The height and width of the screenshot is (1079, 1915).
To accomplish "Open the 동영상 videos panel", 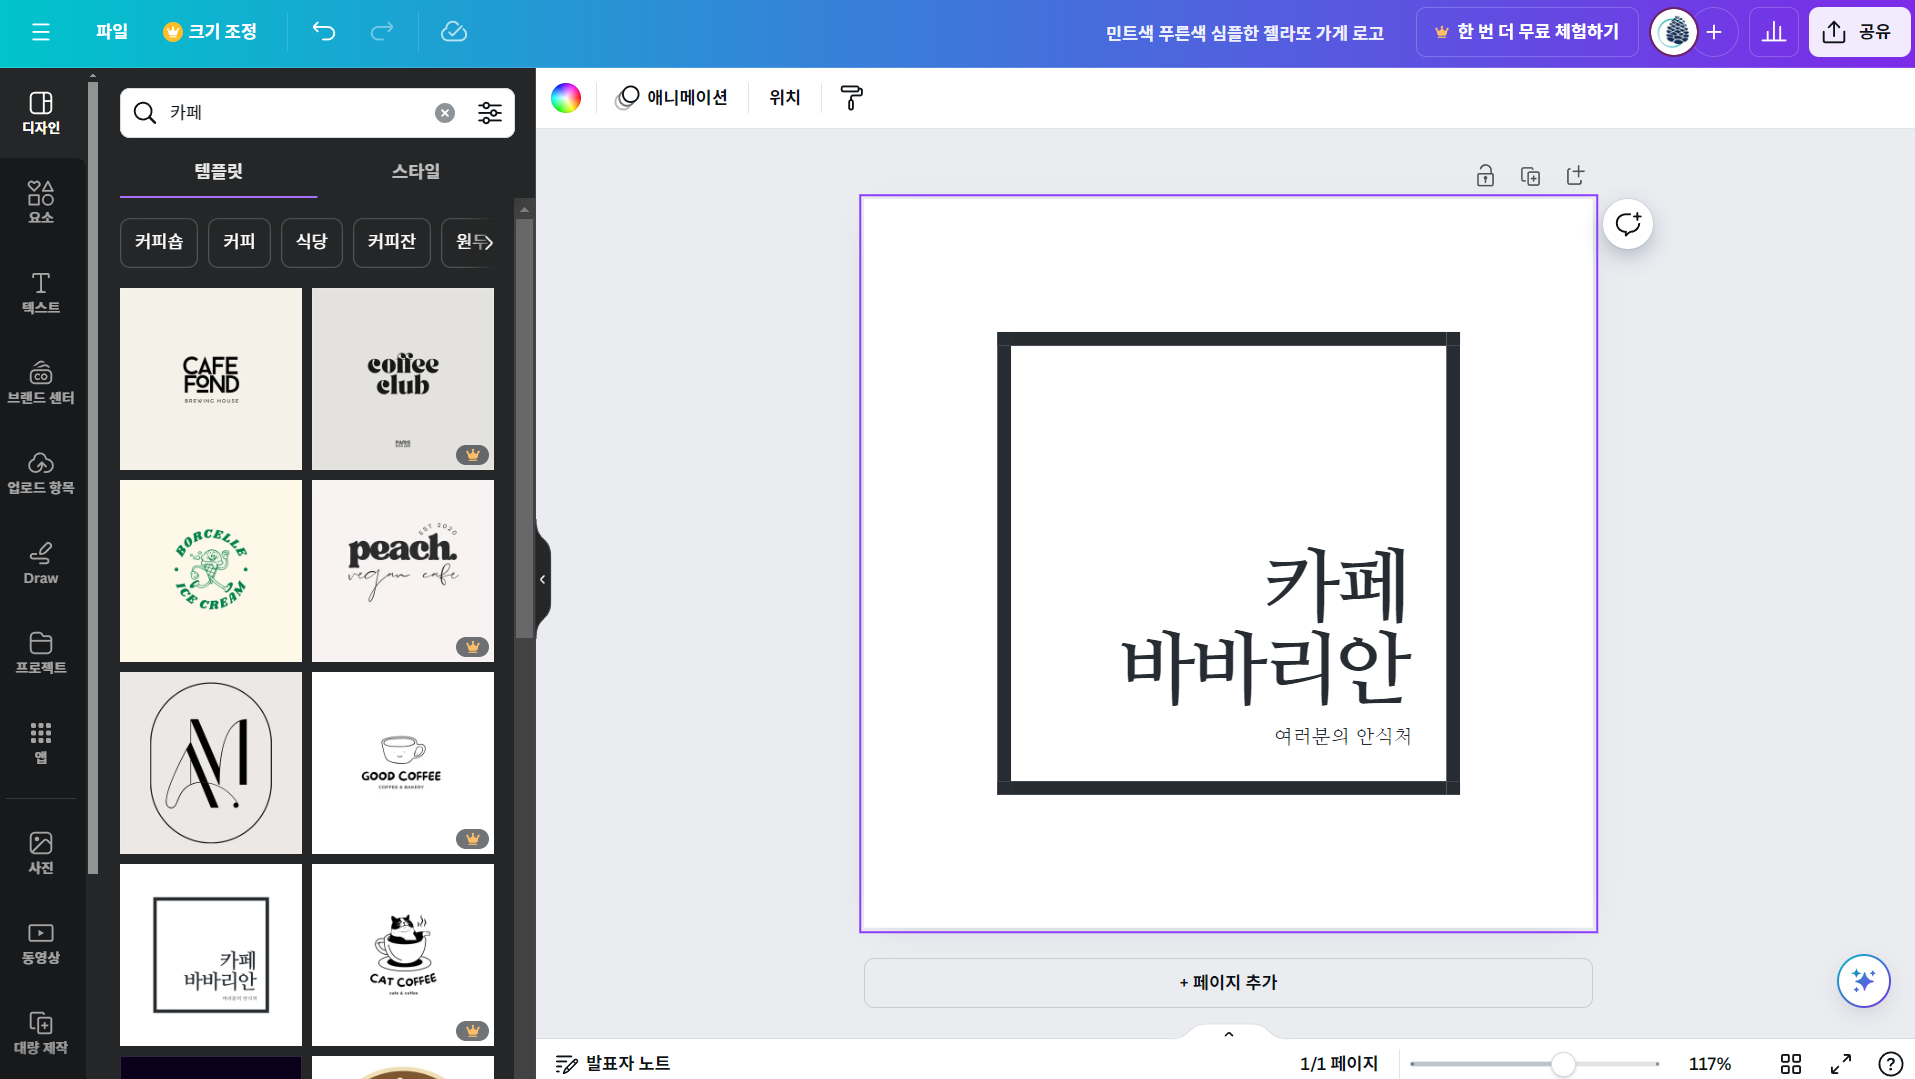I will click(x=41, y=943).
